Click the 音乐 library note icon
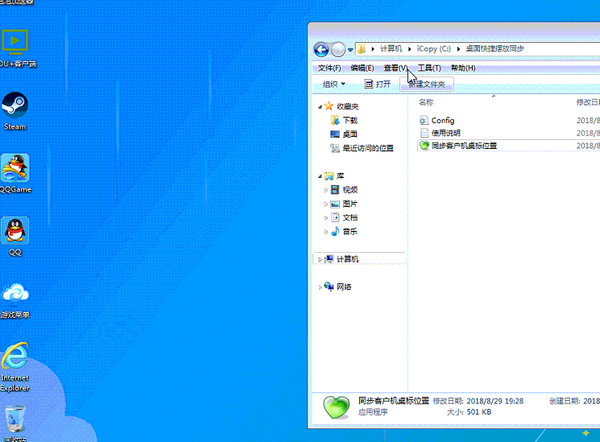Screen dimensions: 600x442 coord(335,231)
